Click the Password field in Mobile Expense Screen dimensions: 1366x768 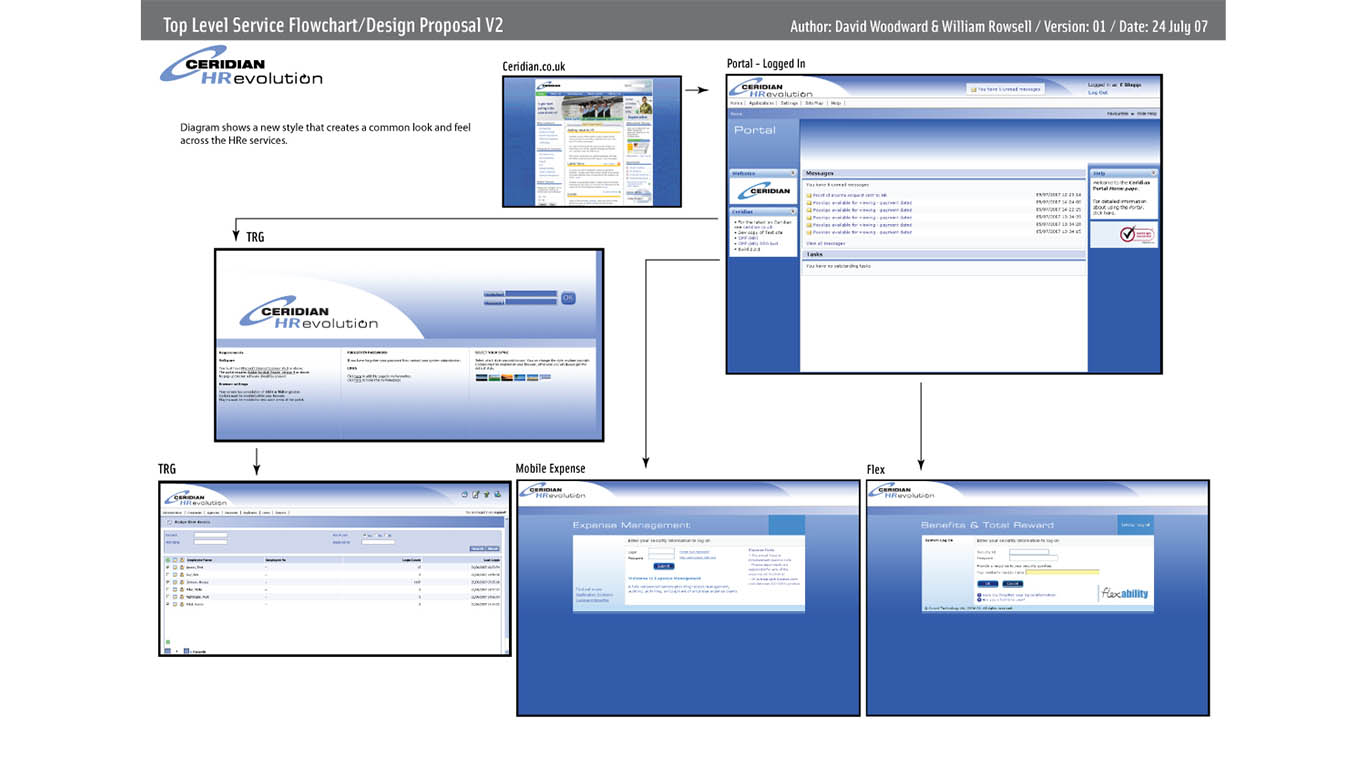(661, 558)
